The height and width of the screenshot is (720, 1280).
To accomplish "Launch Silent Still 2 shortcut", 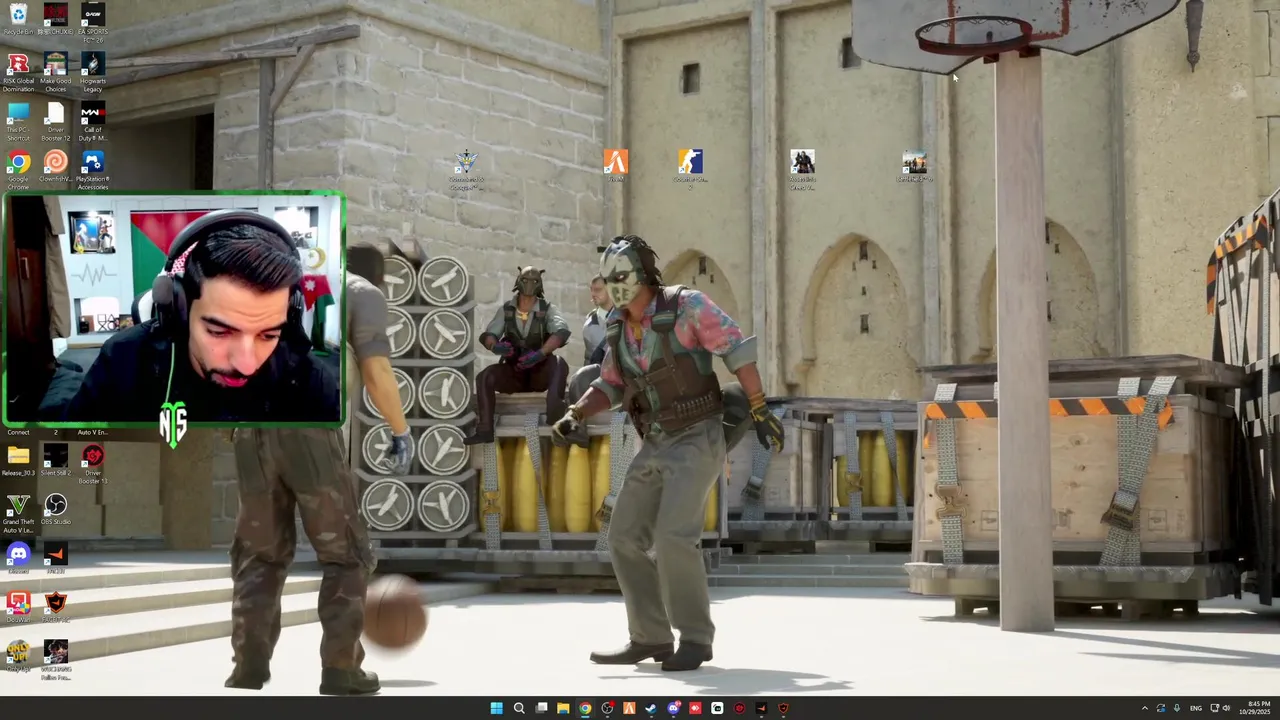I will click(55, 461).
